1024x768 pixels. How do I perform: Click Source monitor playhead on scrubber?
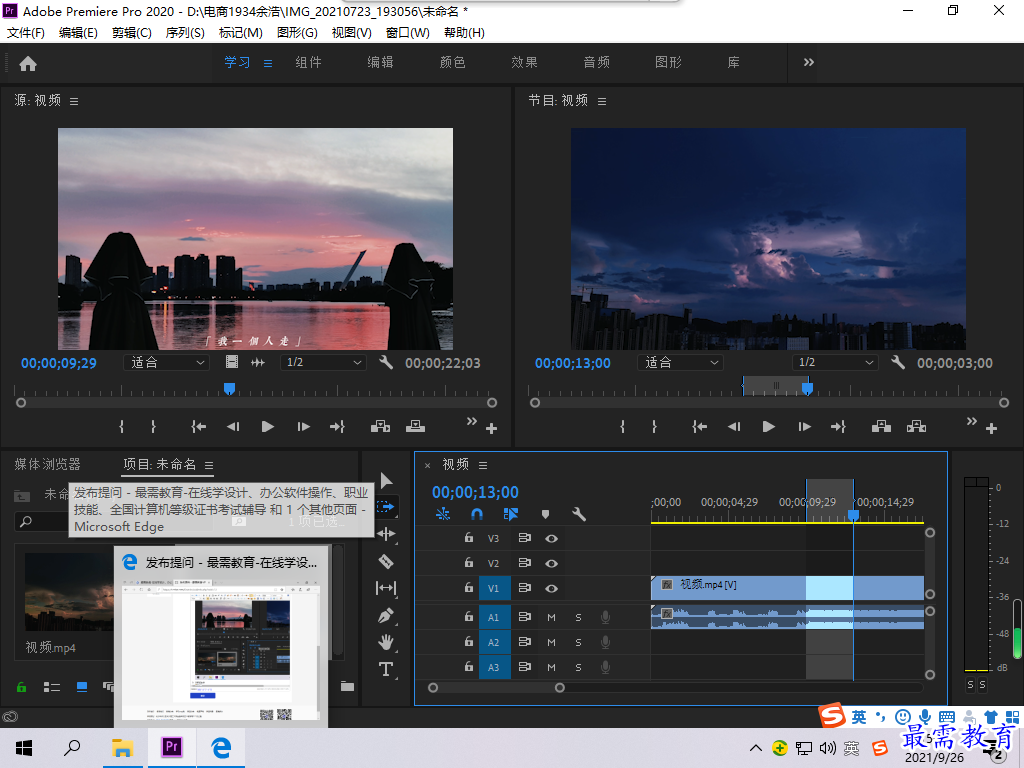click(x=229, y=389)
